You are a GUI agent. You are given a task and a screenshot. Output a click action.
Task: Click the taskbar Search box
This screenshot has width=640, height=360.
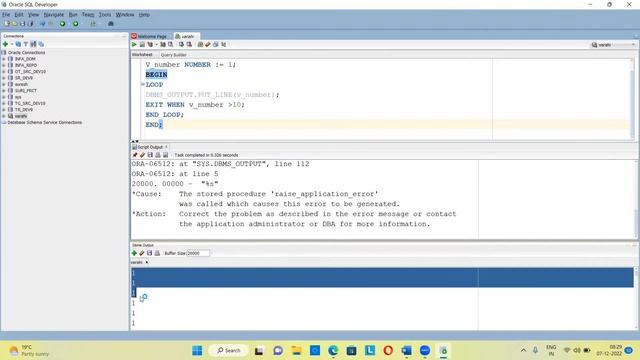(x=229, y=351)
